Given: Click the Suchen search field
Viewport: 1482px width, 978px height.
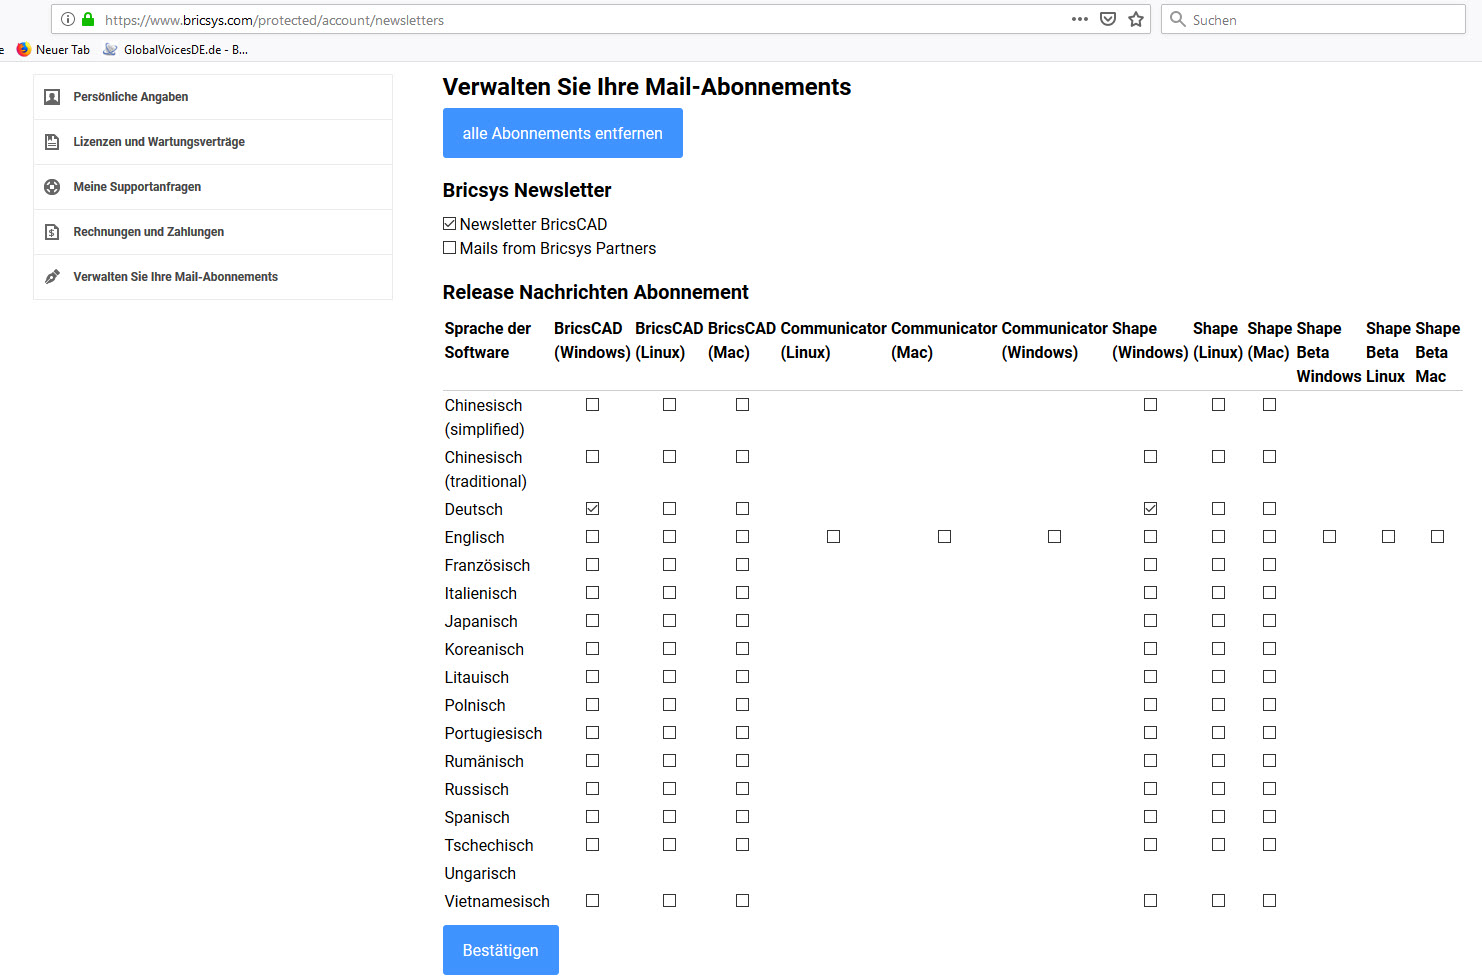Looking at the screenshot, I should point(1320,19).
